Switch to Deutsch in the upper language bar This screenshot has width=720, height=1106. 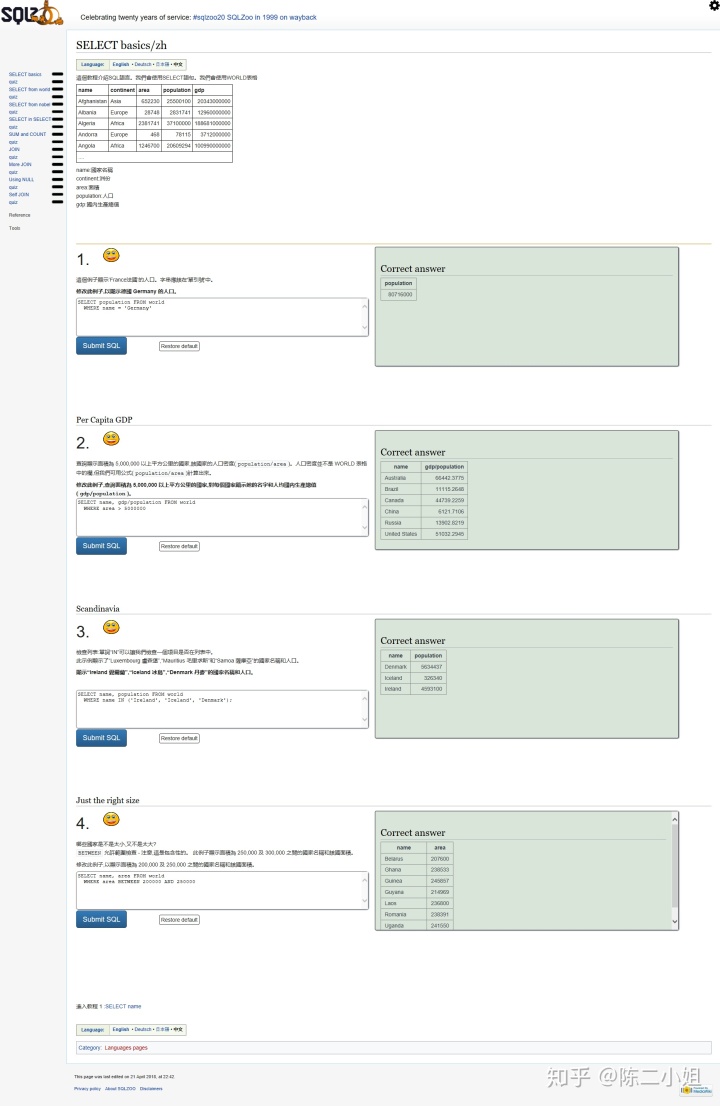click(x=143, y=64)
